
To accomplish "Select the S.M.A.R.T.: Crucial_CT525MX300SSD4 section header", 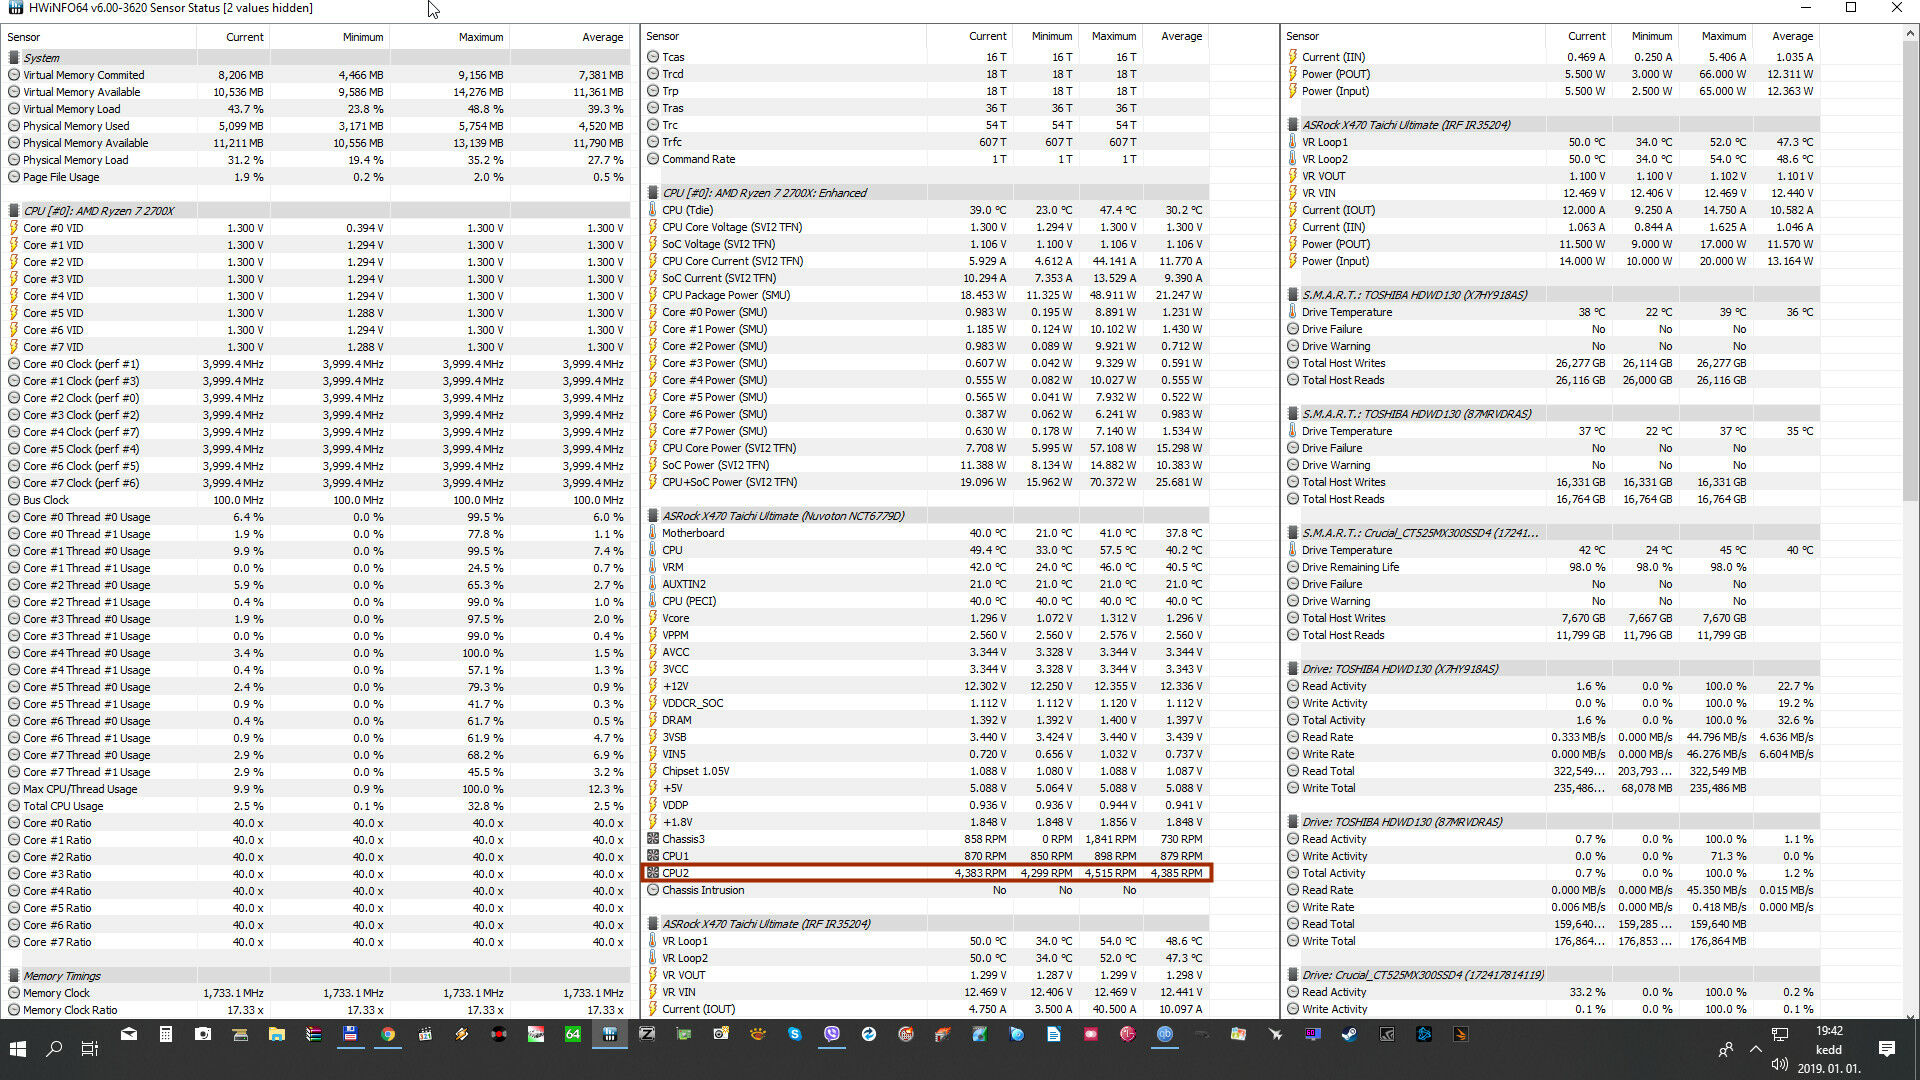I will click(x=1550, y=533).
